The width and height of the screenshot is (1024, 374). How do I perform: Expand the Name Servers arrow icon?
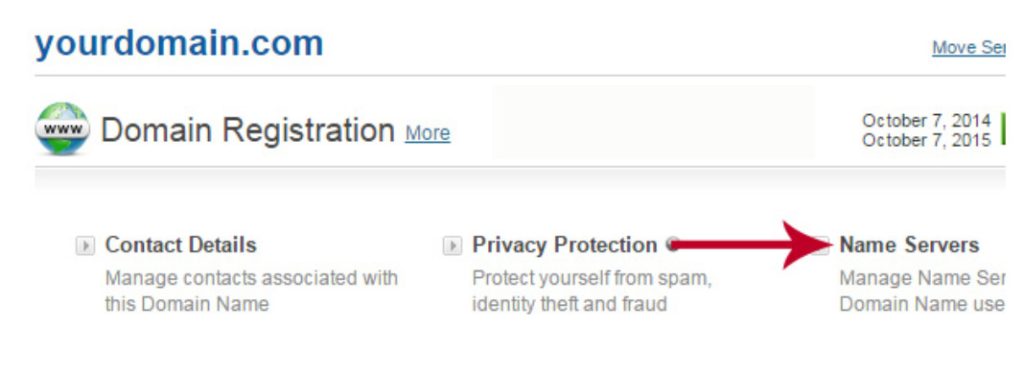(x=824, y=246)
